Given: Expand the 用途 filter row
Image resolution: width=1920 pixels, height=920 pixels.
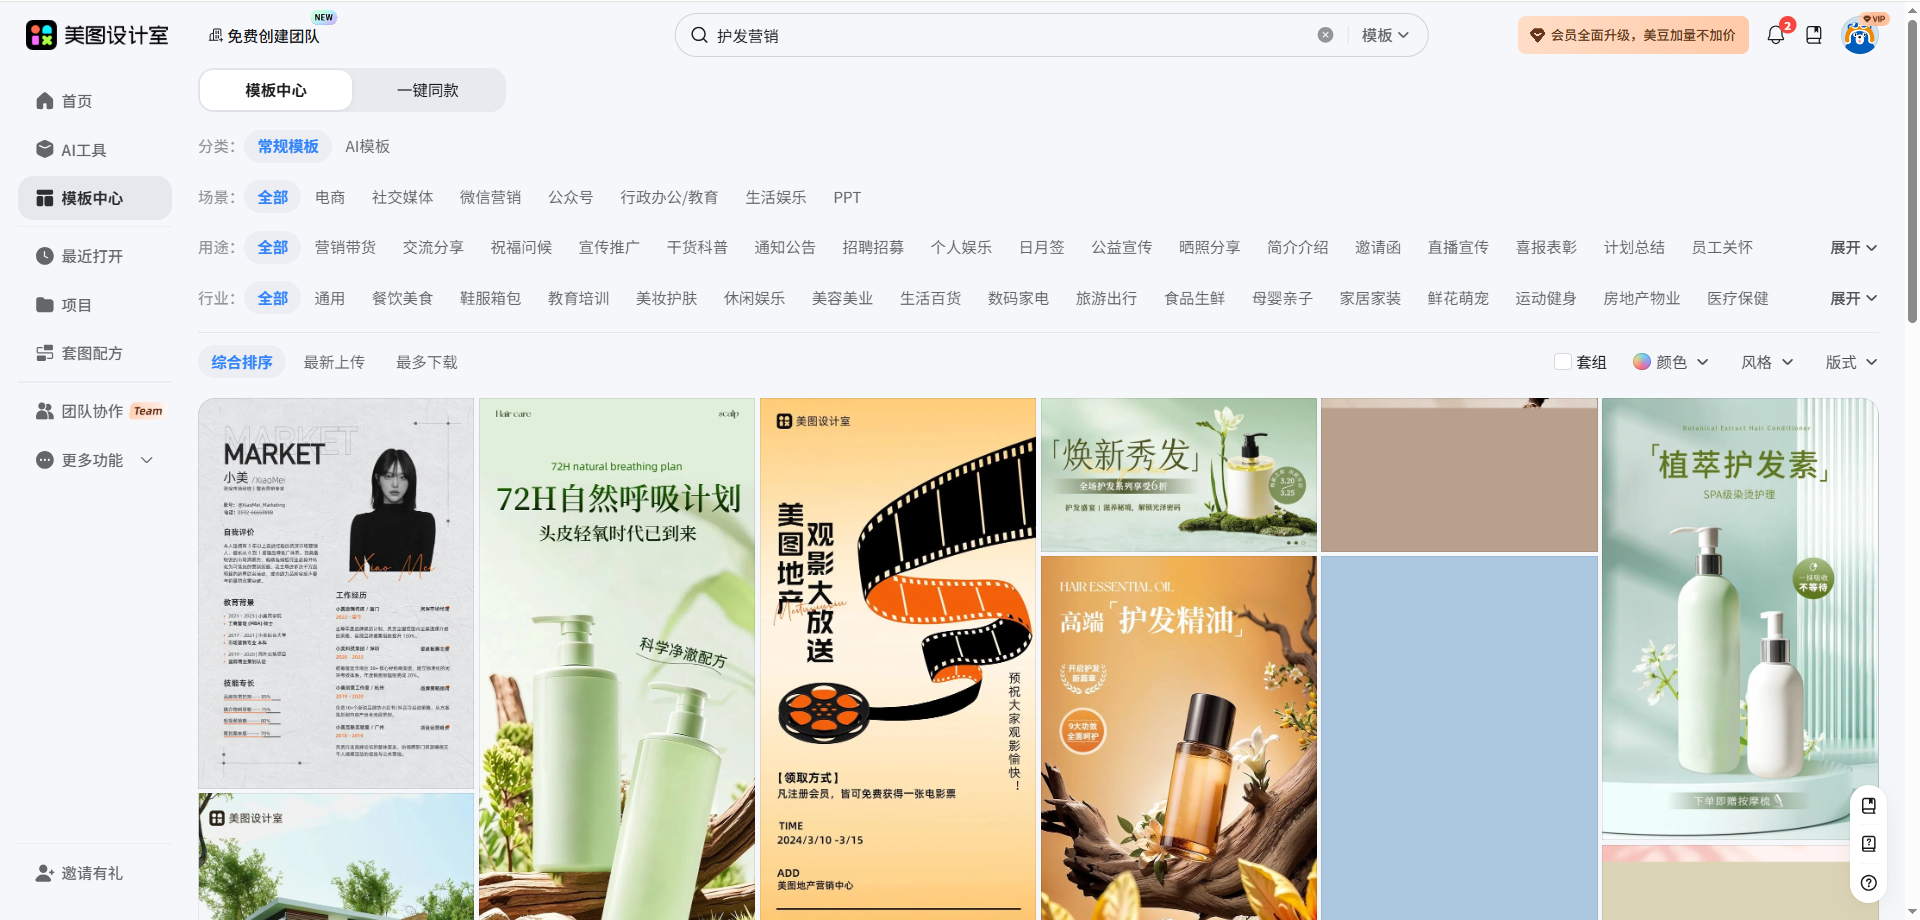Looking at the screenshot, I should coord(1853,248).
